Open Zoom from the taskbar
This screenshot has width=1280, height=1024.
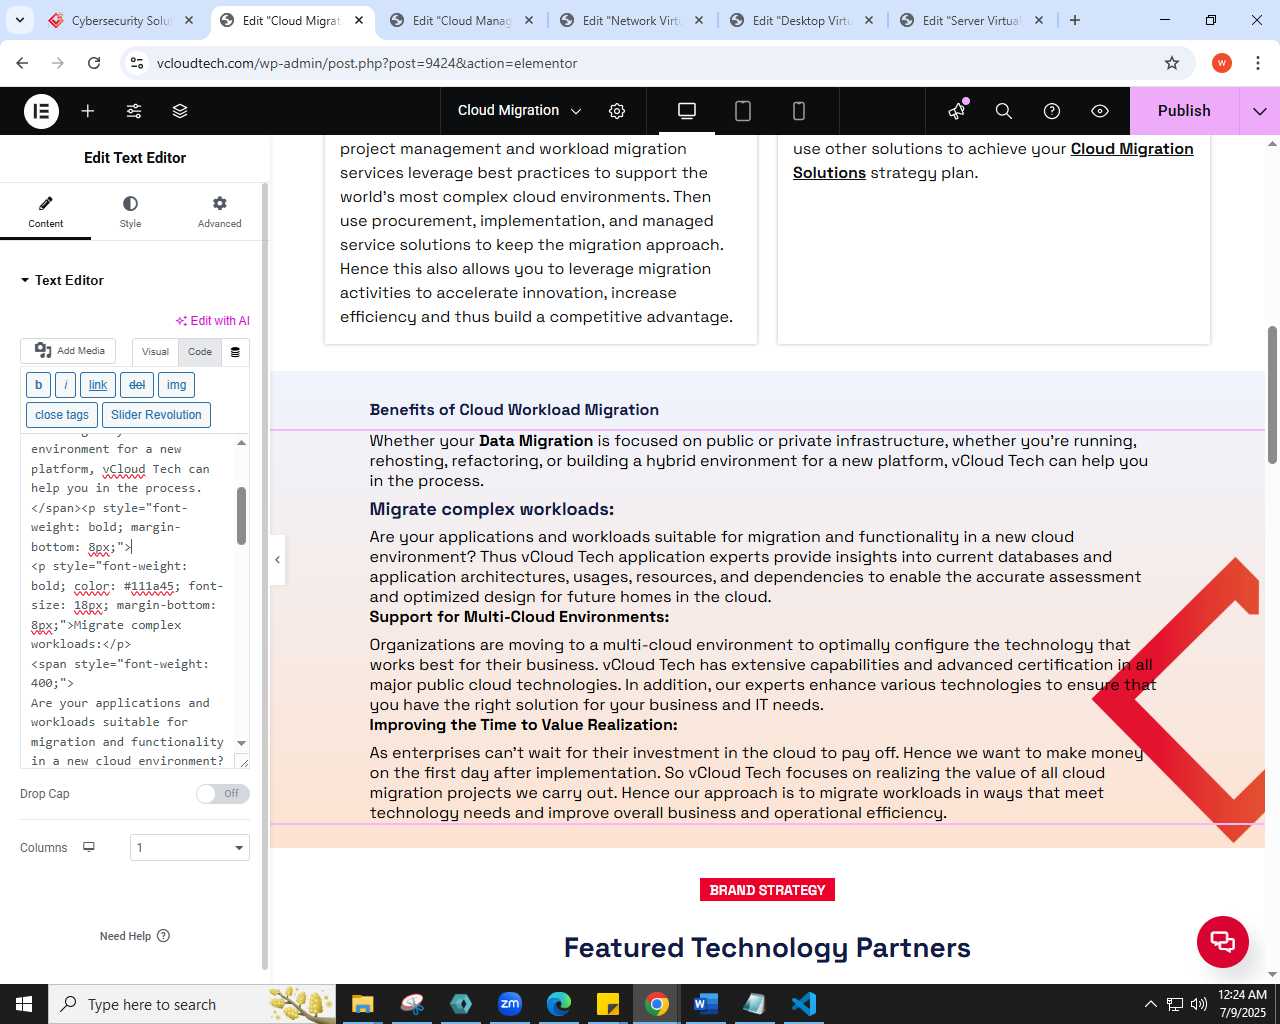click(x=510, y=1004)
